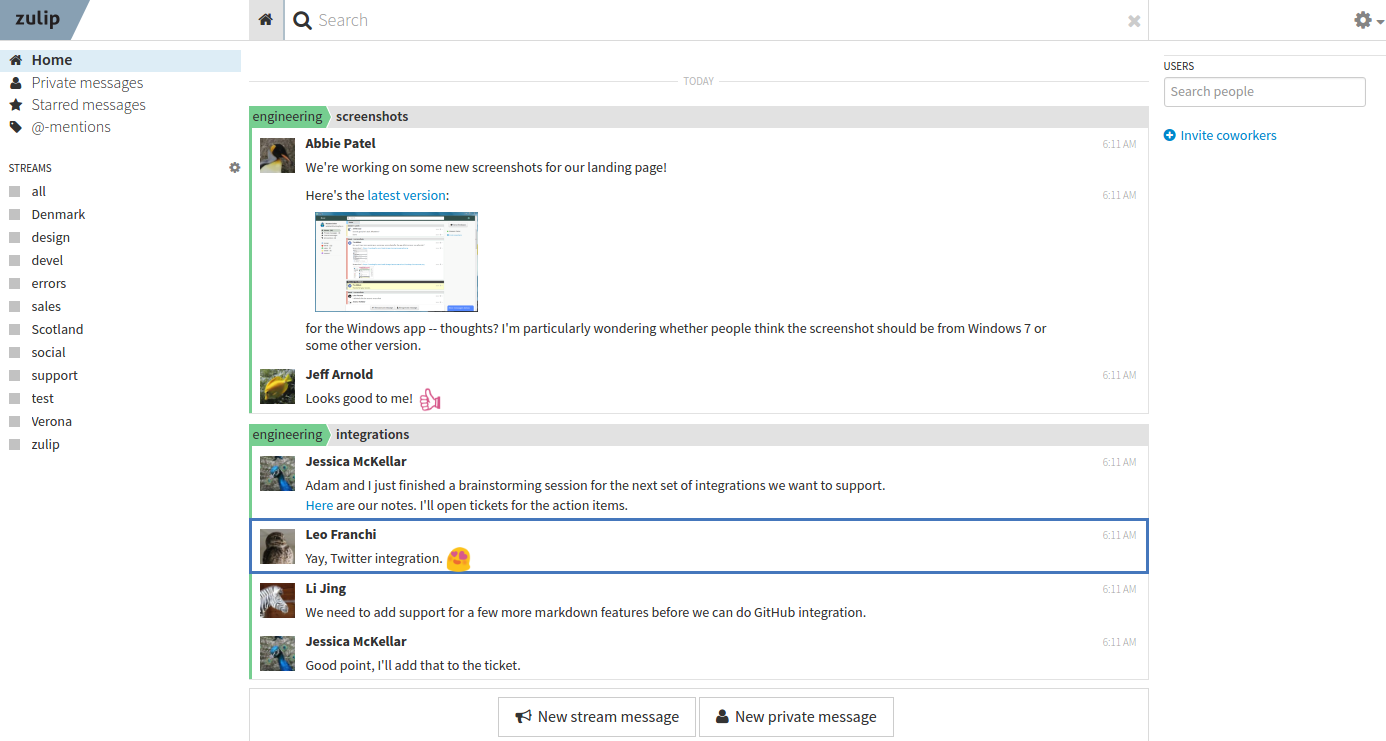The image size is (1386, 741).
Task: Show @-mentions view
Action: coord(71,127)
